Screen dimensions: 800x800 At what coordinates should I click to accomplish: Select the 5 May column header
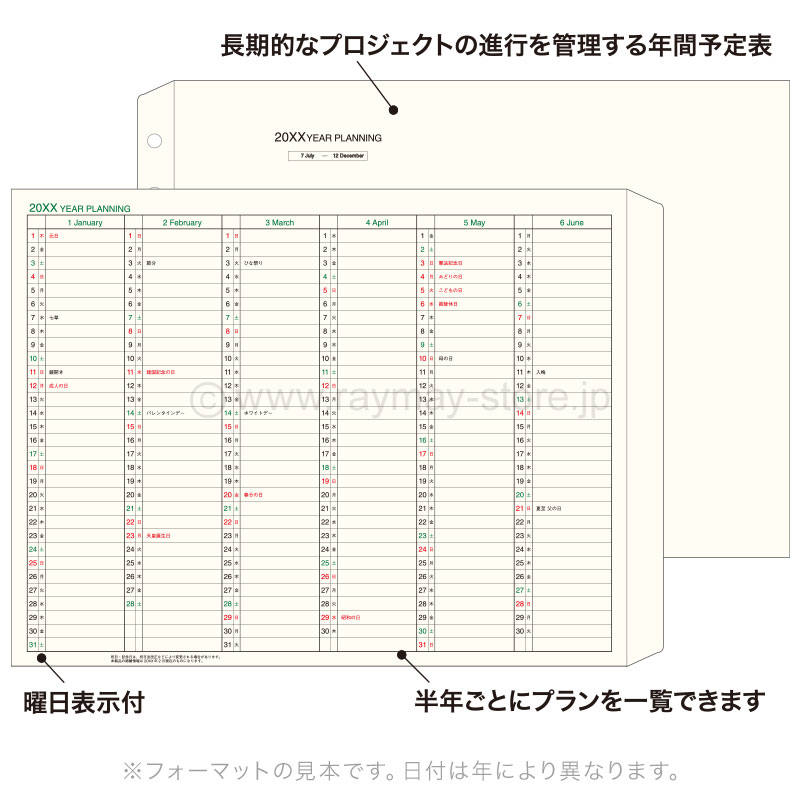coord(475,223)
